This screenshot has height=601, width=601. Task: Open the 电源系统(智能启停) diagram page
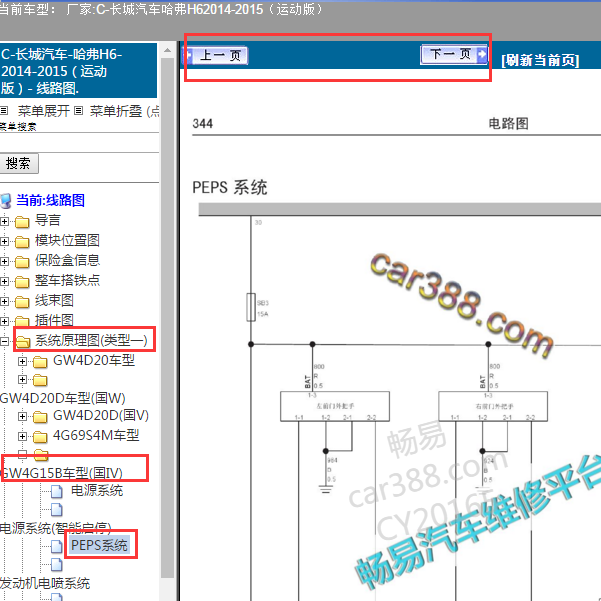[56, 528]
